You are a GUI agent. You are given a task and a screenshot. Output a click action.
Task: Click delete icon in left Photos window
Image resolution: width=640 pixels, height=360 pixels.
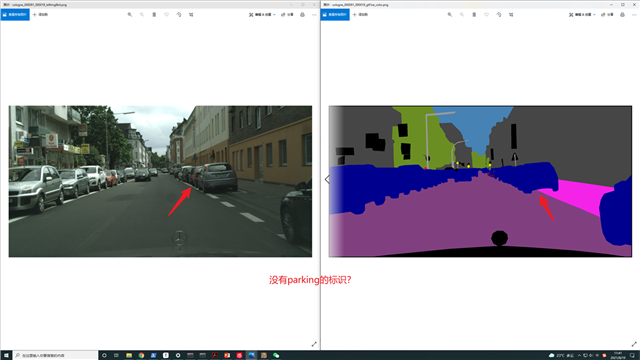tap(154, 15)
